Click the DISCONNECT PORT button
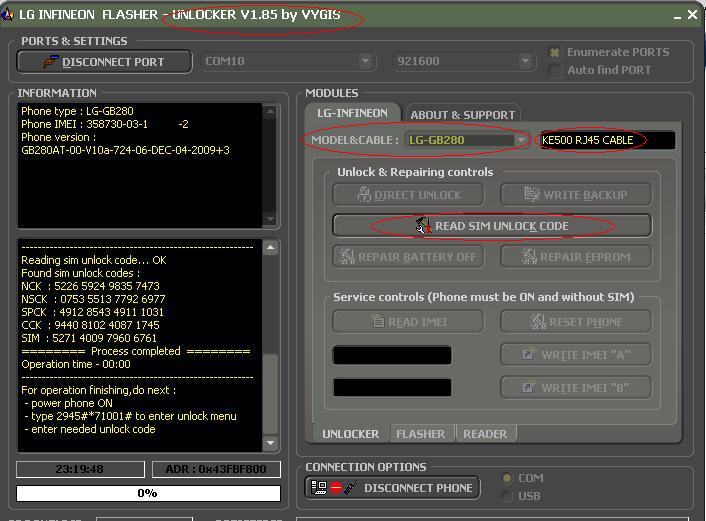Screen dimensions: 706x521 tap(104, 62)
